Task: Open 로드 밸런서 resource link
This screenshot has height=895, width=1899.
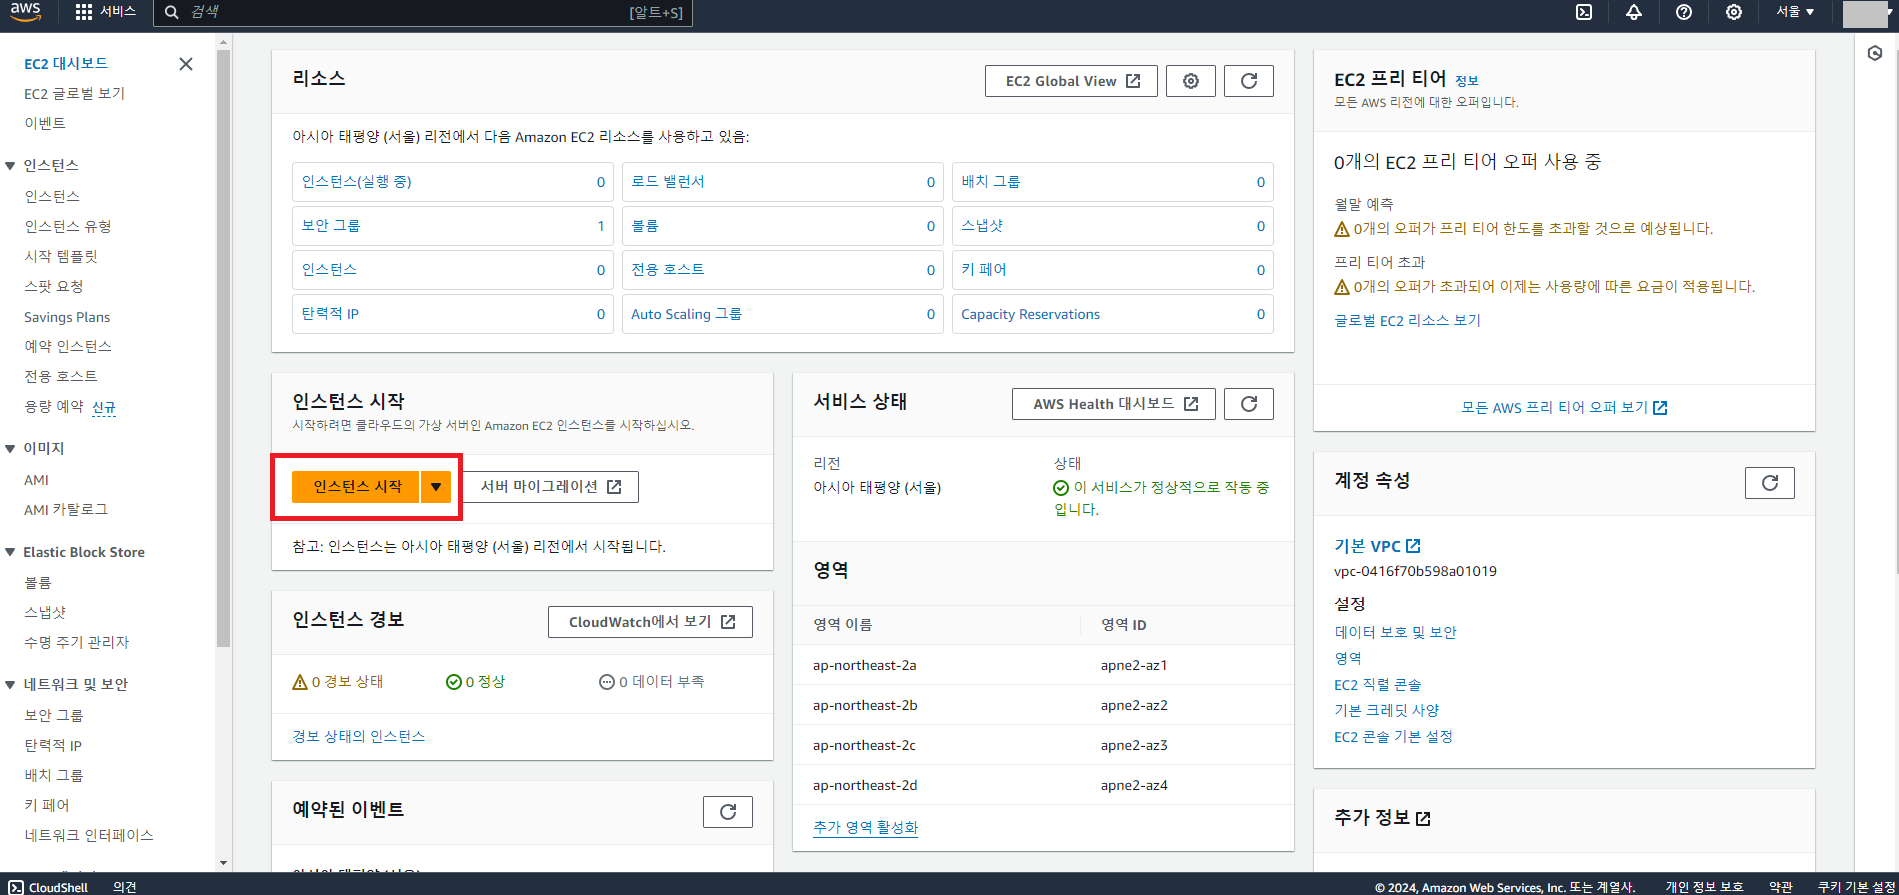Action: coord(668,182)
